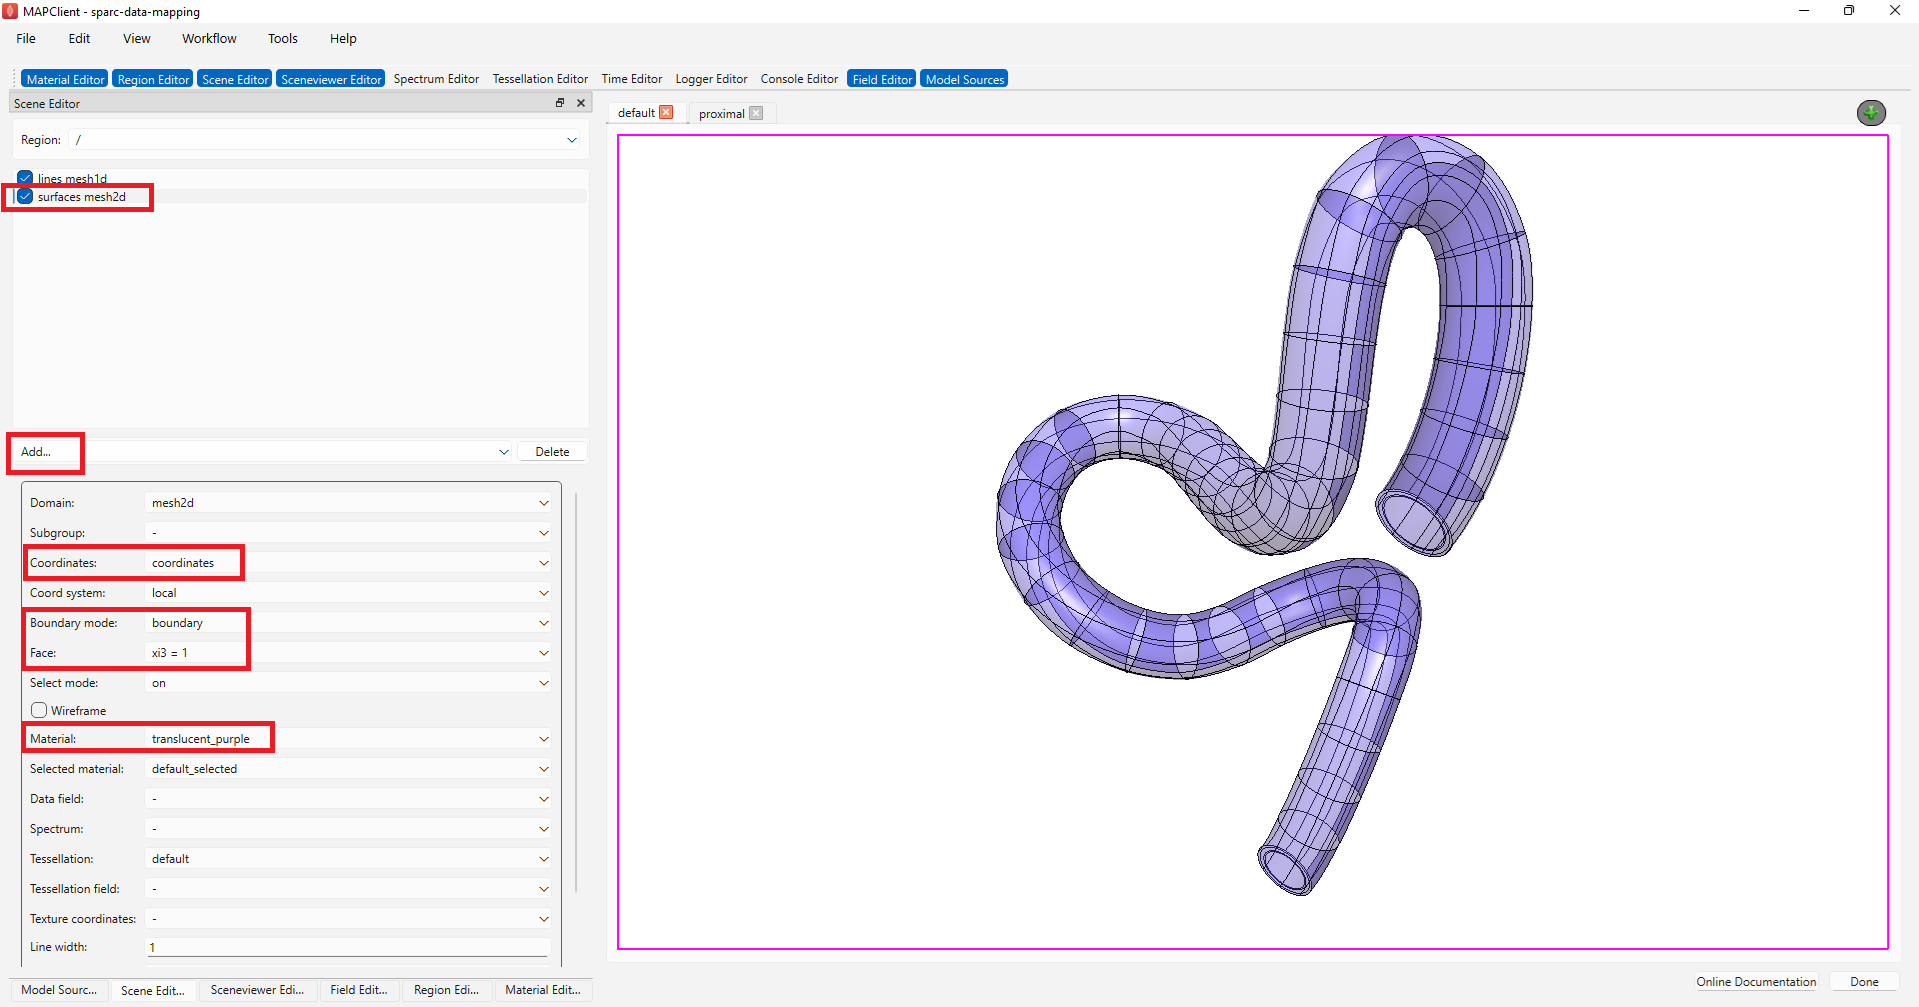Switch to Scene Editor bottom tab

point(153,990)
